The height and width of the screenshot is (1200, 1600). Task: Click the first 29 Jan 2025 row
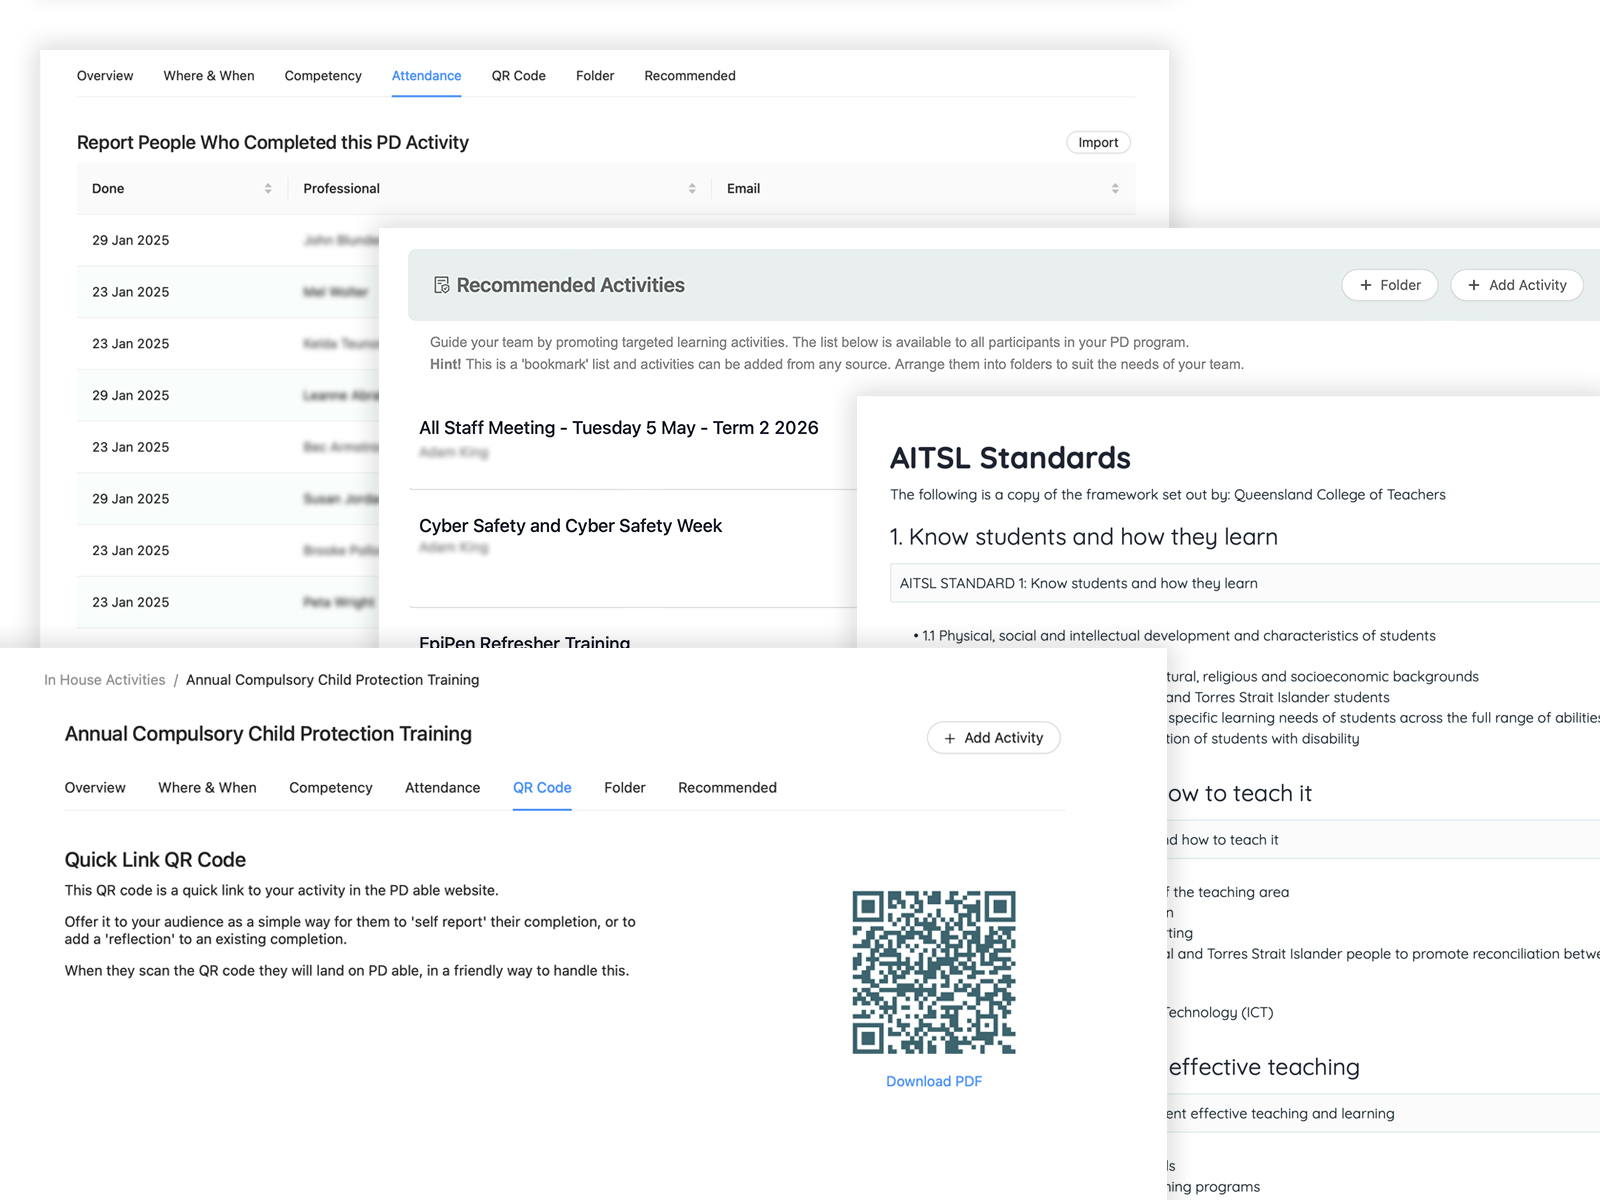coord(228,240)
